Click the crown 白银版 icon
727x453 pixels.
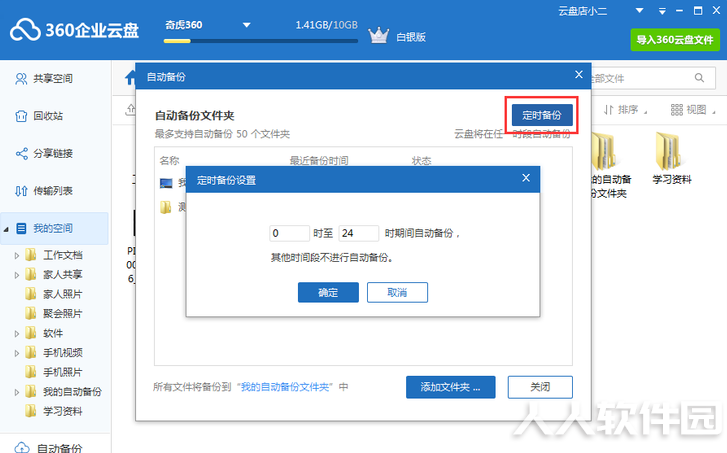378,35
